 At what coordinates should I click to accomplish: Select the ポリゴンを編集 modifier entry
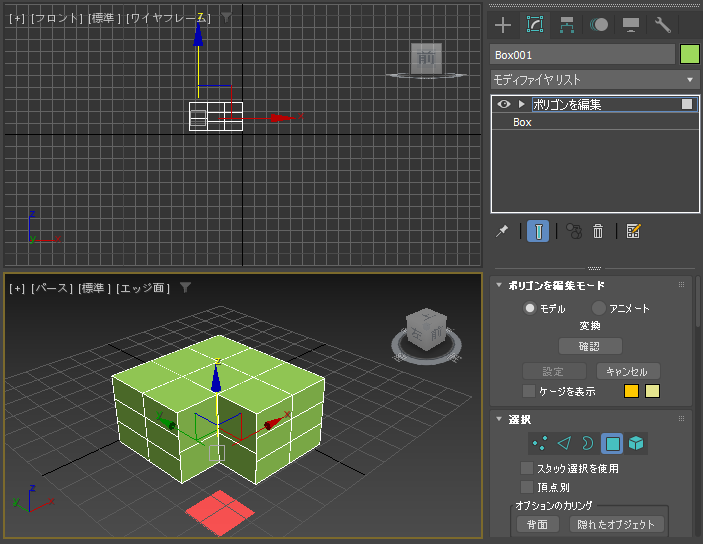pos(567,104)
